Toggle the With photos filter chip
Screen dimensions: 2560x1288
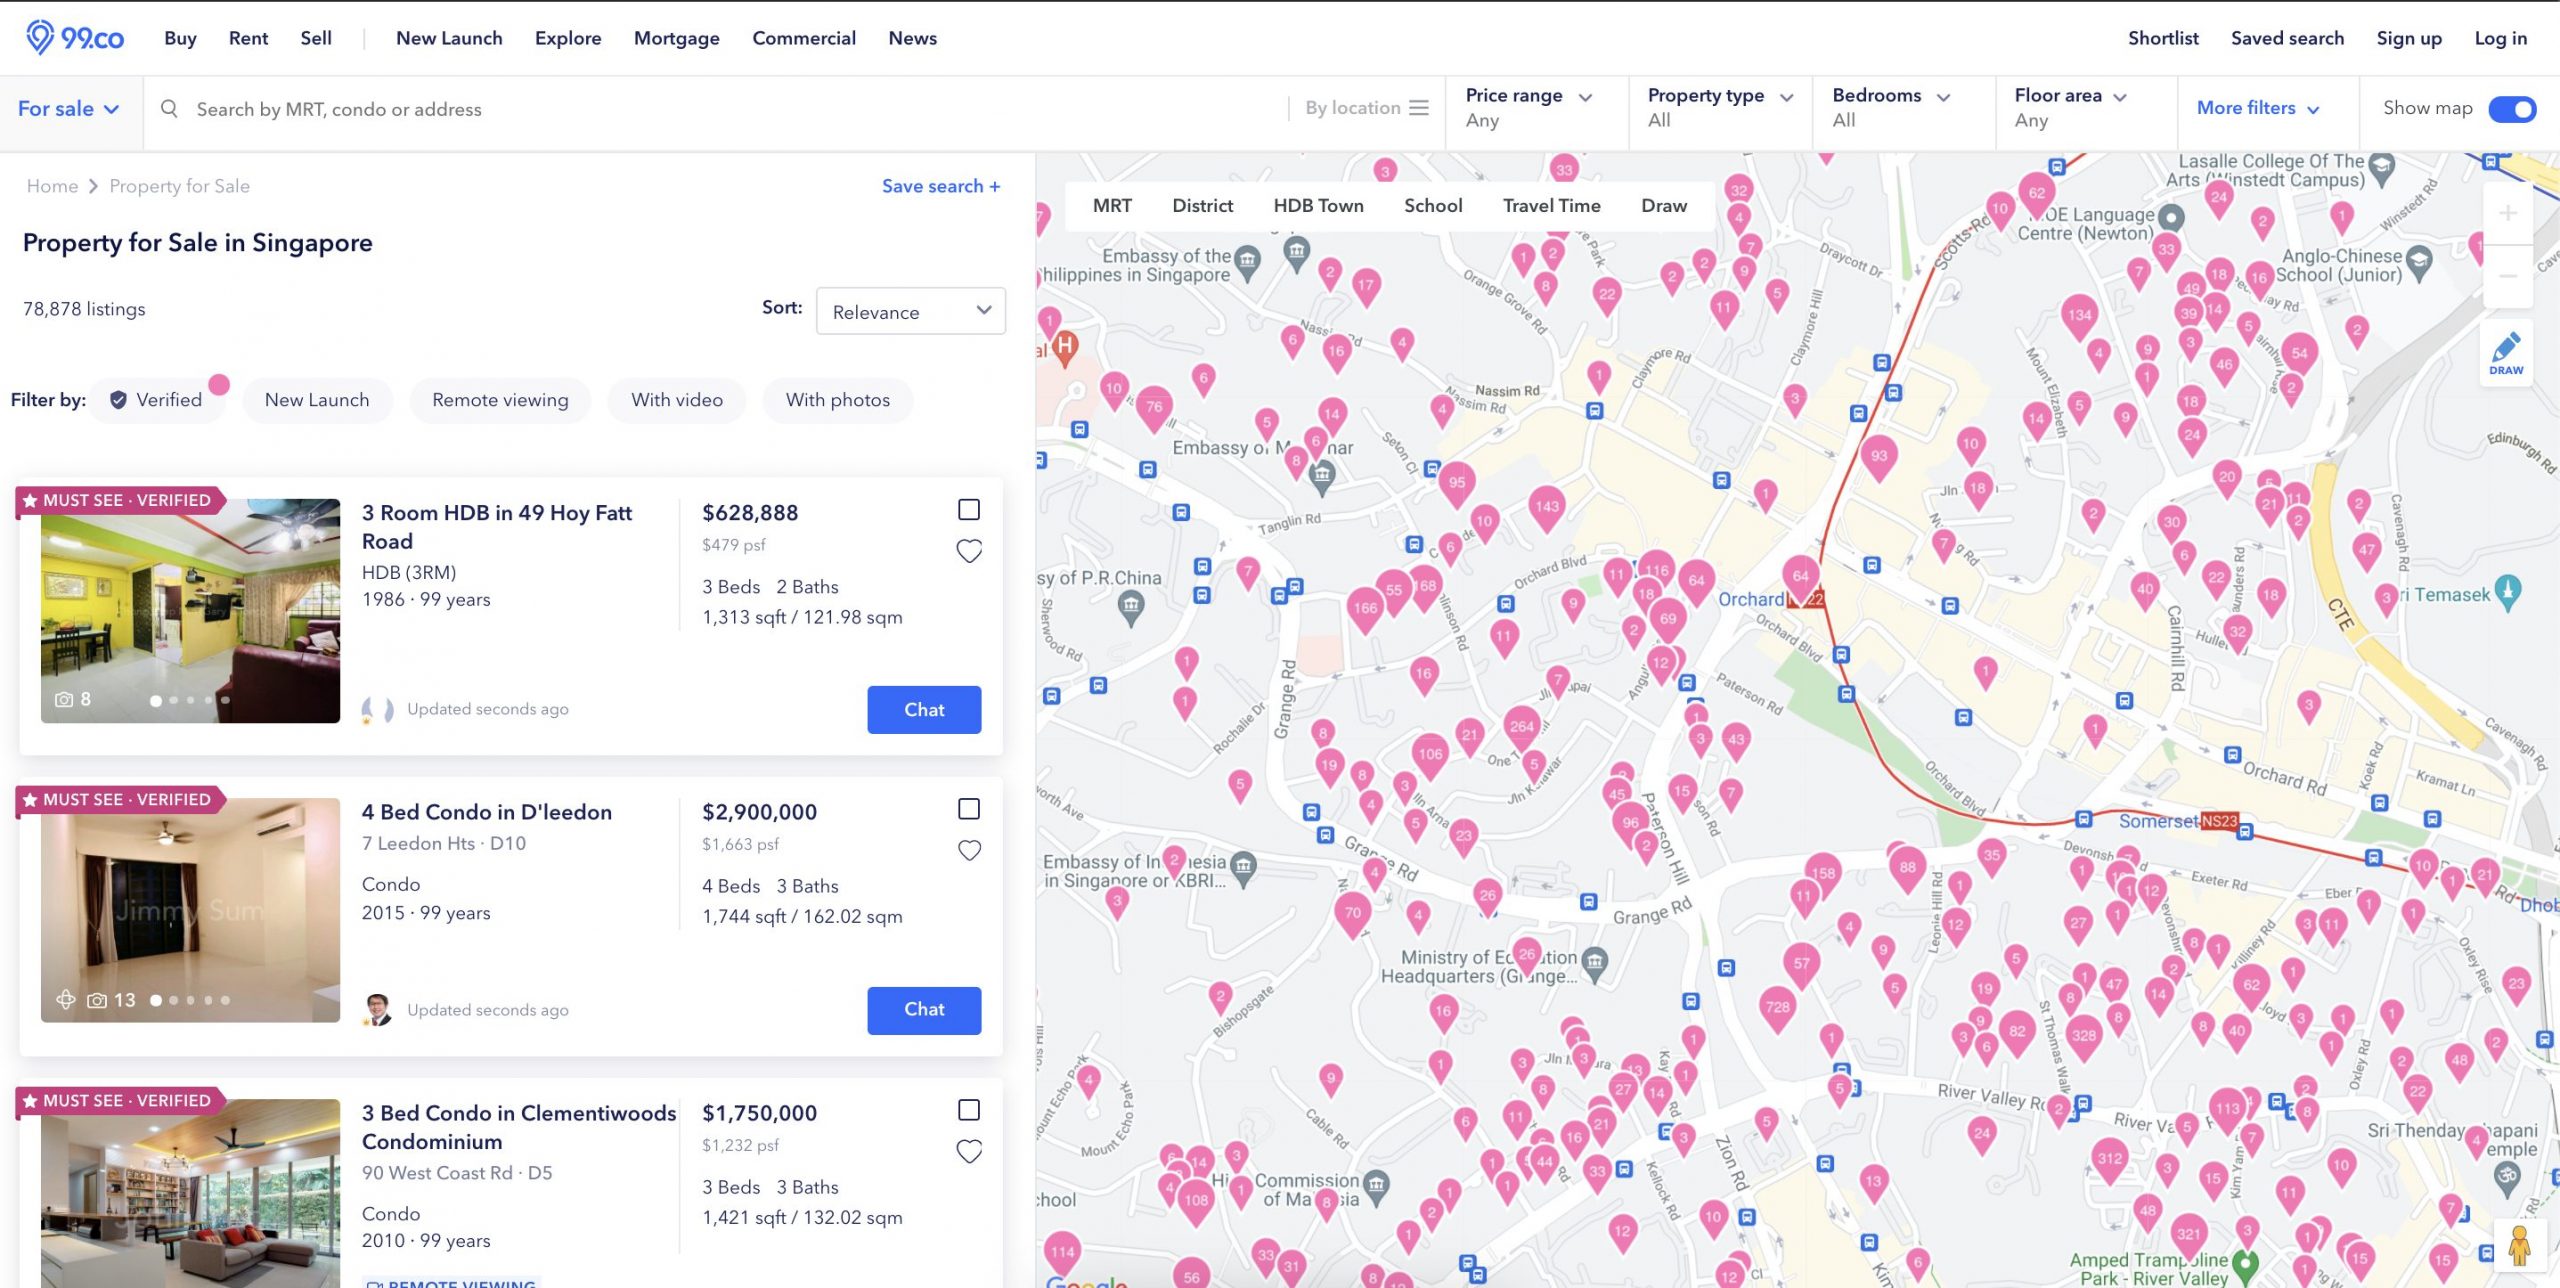[838, 400]
